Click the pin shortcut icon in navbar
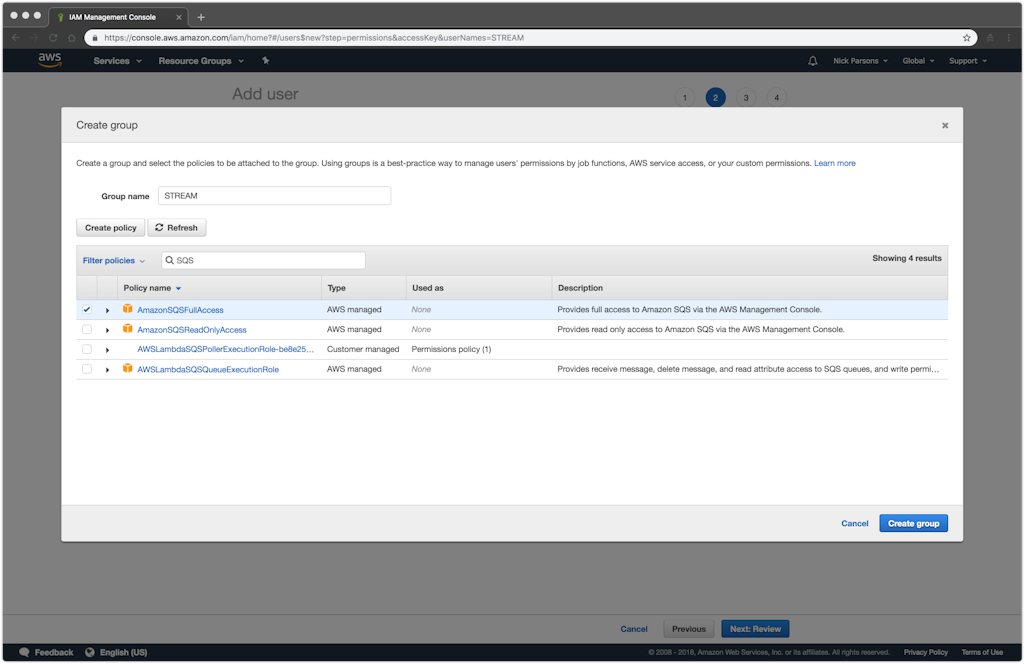The width and height of the screenshot is (1024, 664). pyautogui.click(x=265, y=61)
